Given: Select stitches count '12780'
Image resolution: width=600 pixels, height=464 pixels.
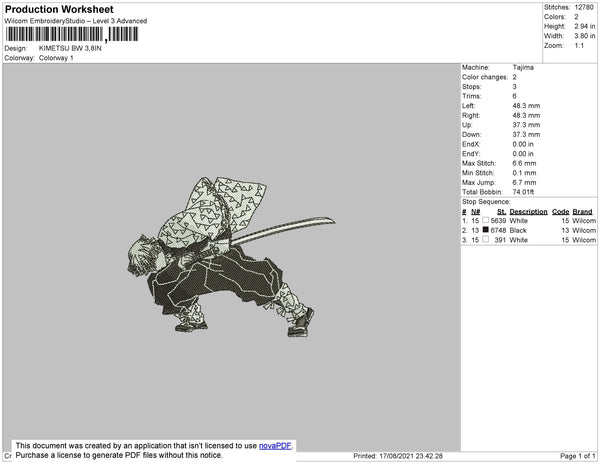Looking at the screenshot, I should (x=584, y=7).
